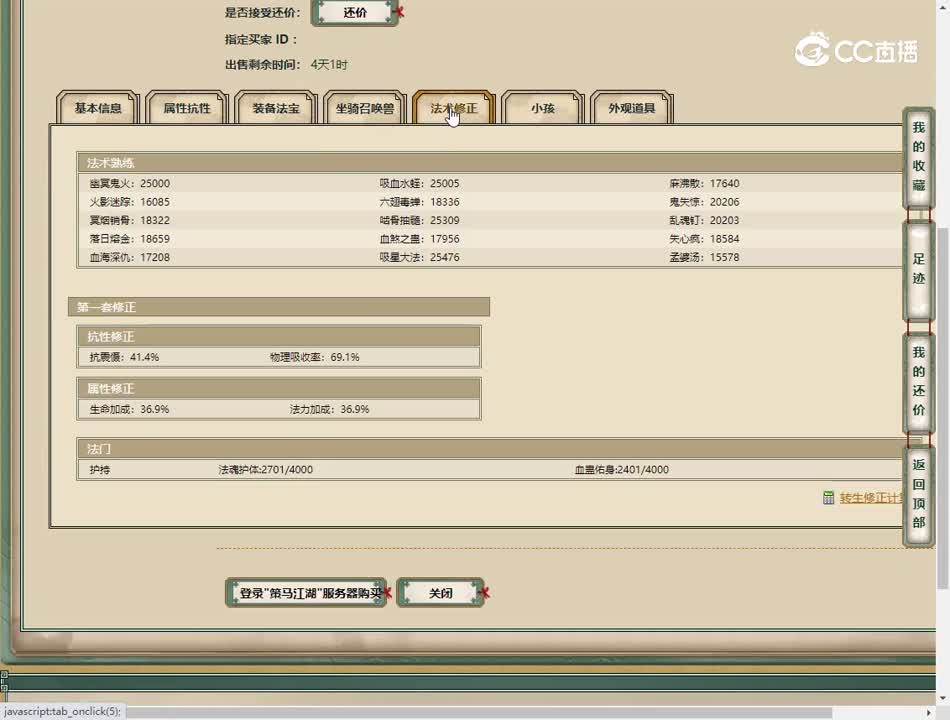This screenshot has height=720, width=950.
Task: Click the 出售剩余时间 4天1时 value
Action: (x=329, y=64)
